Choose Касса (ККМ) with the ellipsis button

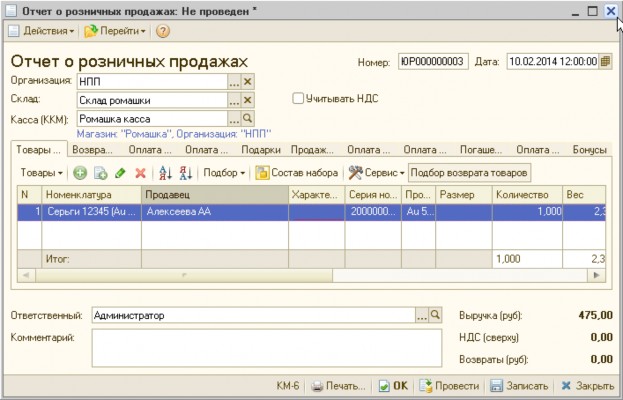[x=234, y=118]
